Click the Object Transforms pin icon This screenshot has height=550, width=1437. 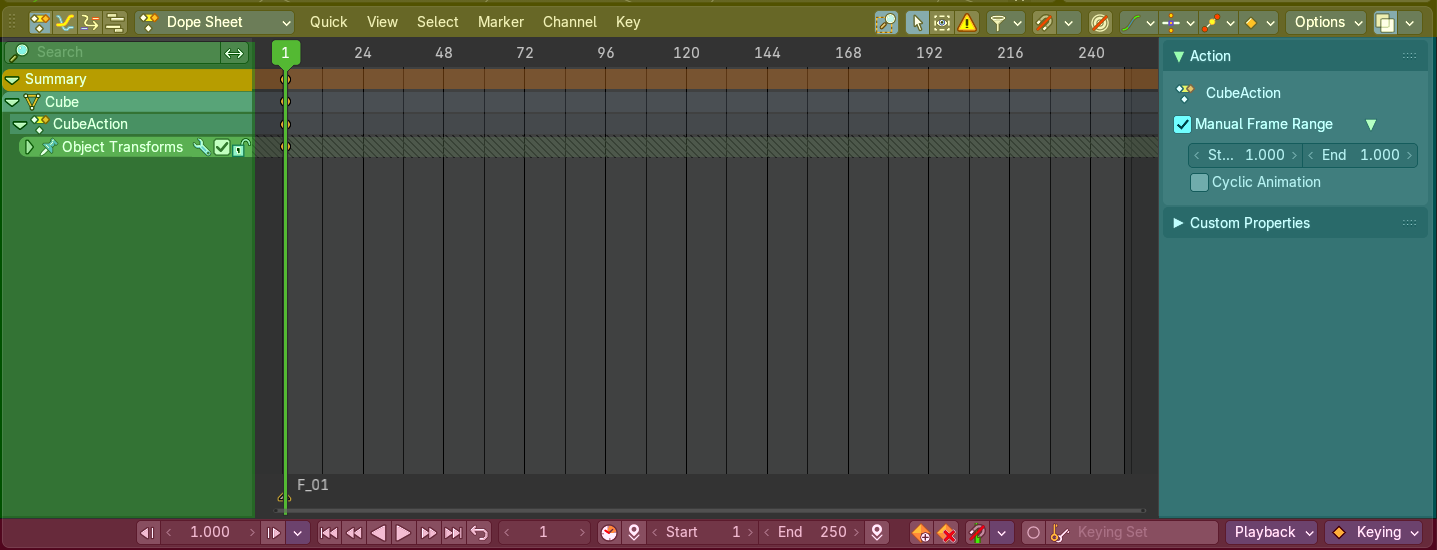click(x=48, y=147)
